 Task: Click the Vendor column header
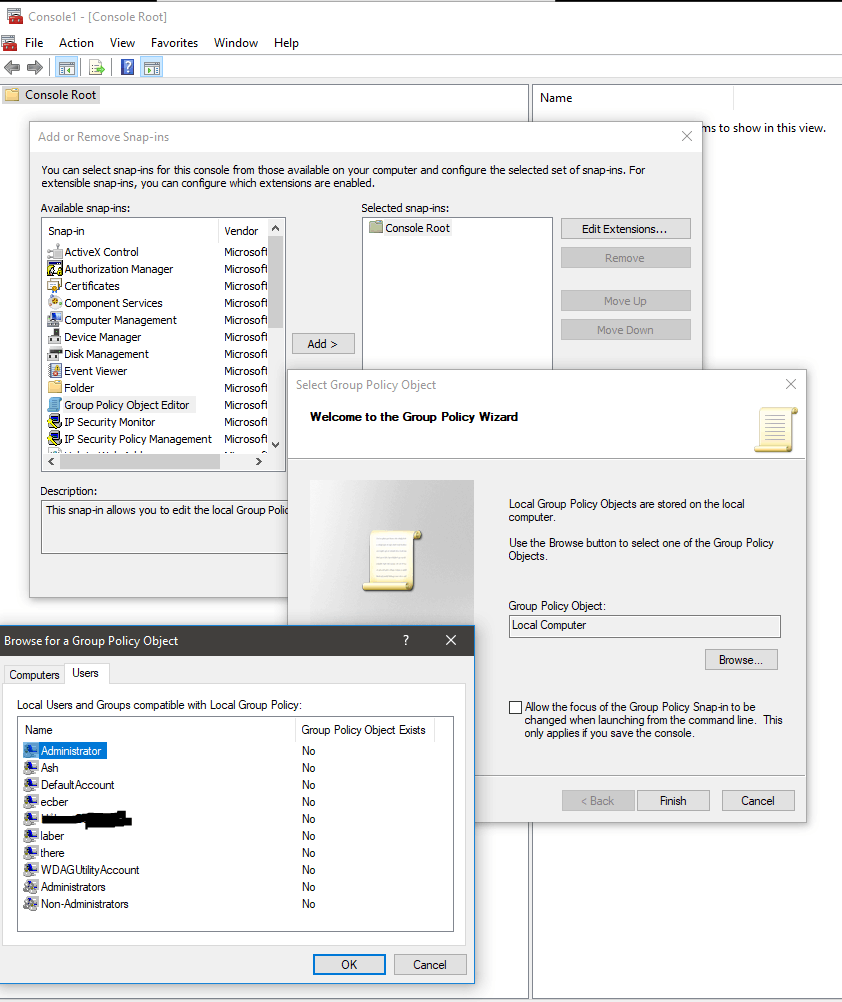pyautogui.click(x=244, y=231)
